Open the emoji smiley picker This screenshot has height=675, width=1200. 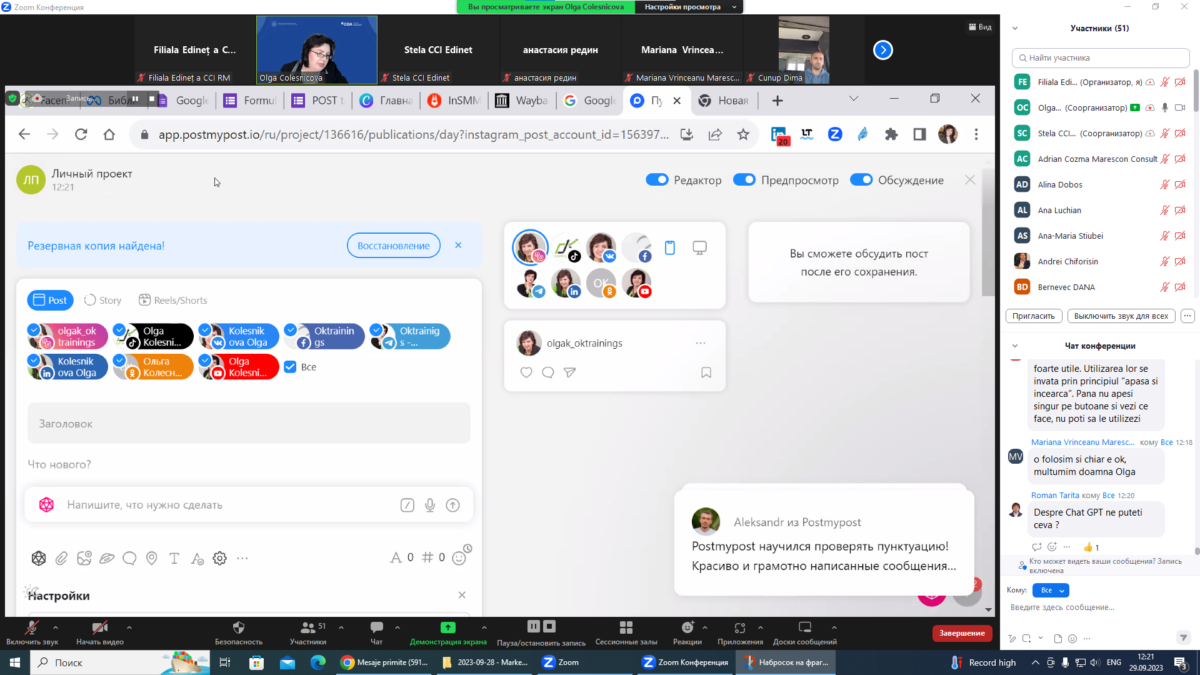click(x=460, y=558)
